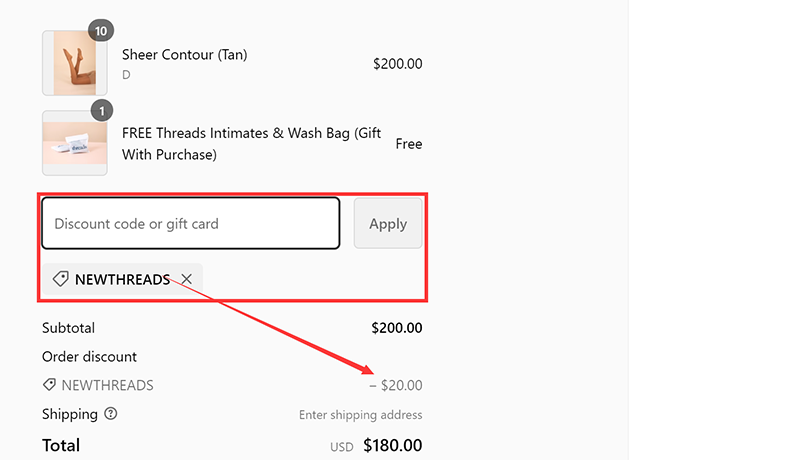Screen dimensions: 800x460
Task: Remove the NEWTHREADS discount code
Action: pos(187,280)
